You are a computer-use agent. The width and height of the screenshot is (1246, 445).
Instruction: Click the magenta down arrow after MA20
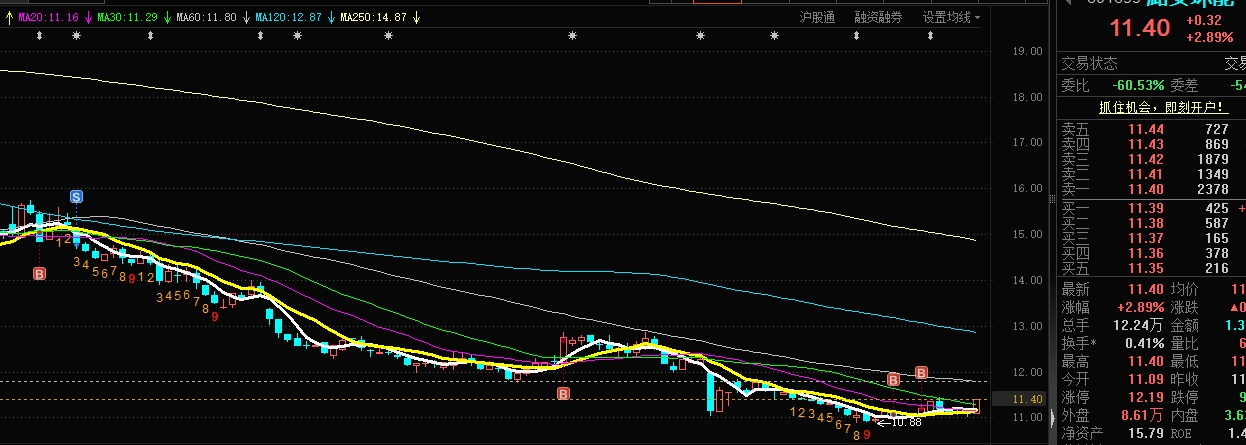[89, 17]
